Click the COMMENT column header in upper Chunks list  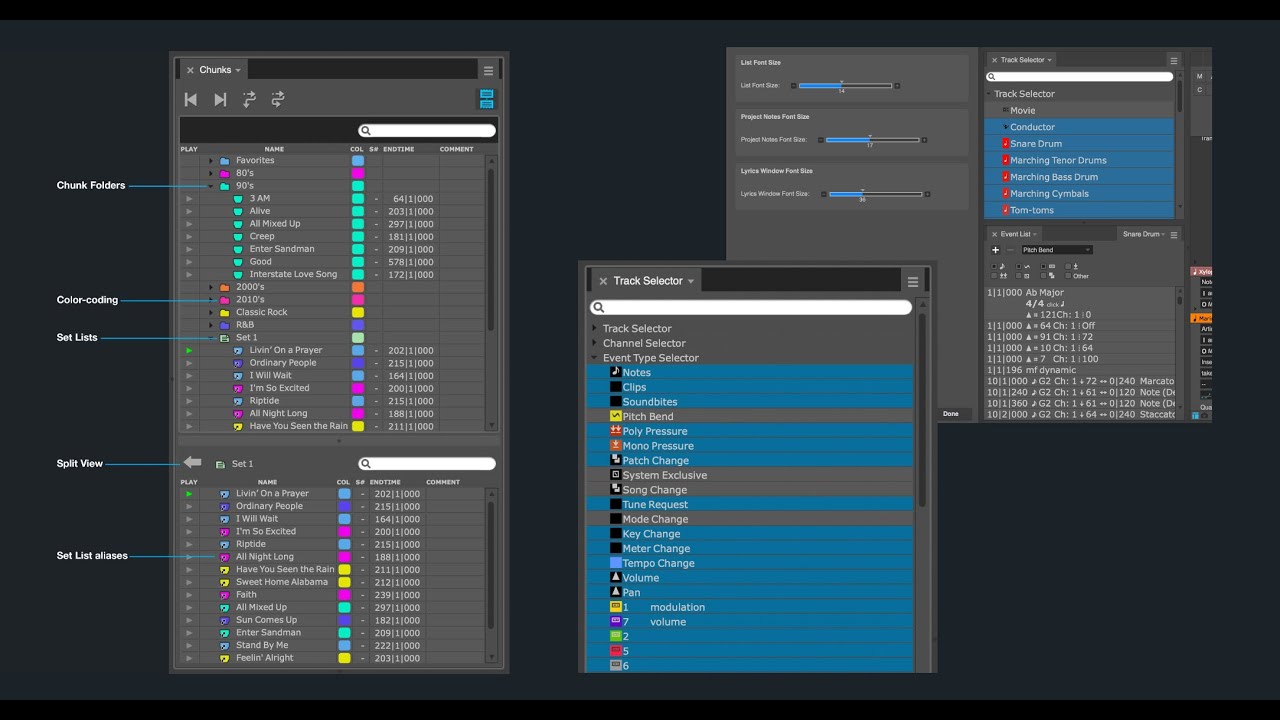pyautogui.click(x=456, y=150)
